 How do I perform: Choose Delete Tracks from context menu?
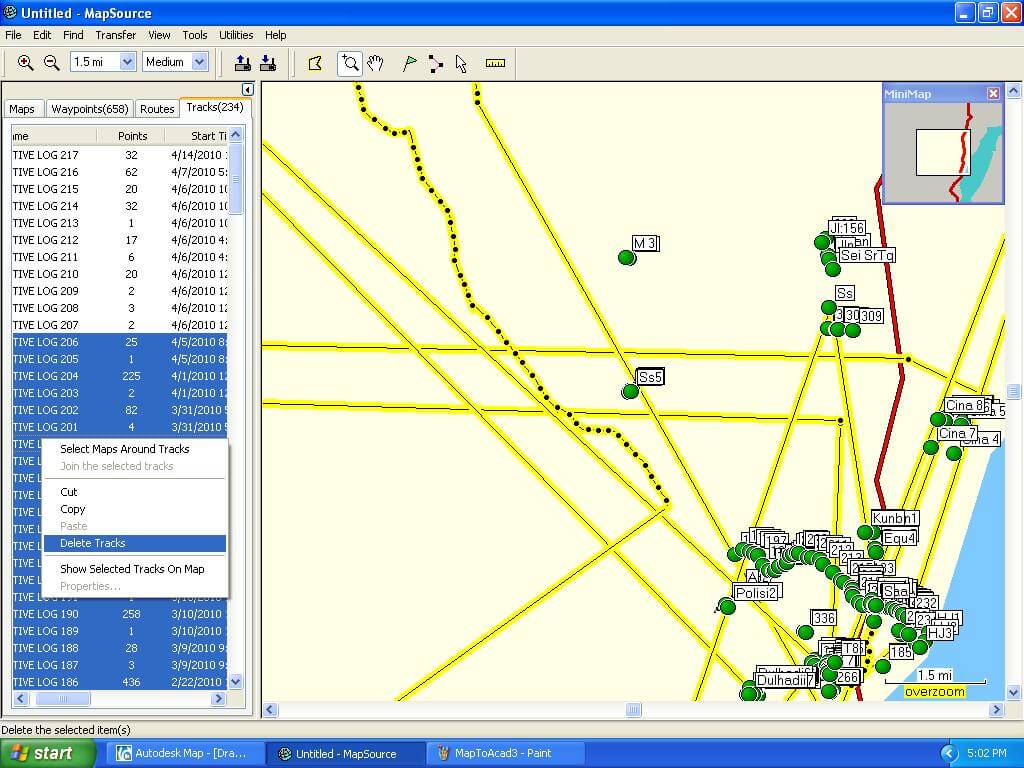(93, 543)
